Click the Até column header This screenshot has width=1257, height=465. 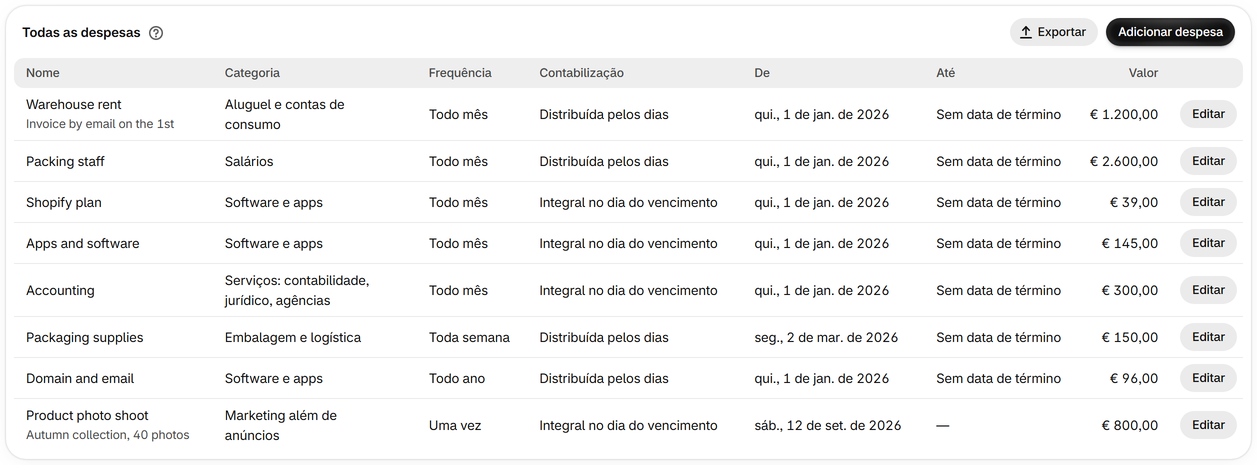[x=945, y=73]
